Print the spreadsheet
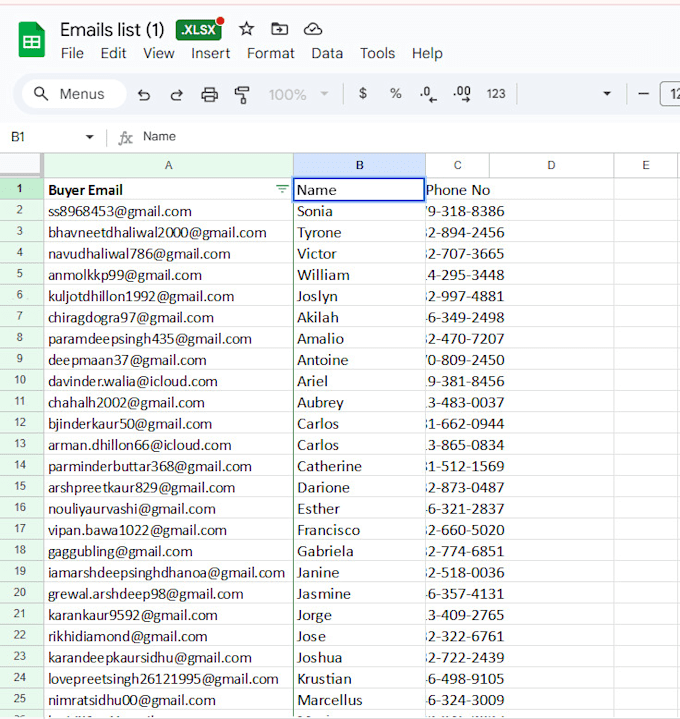 click(x=210, y=94)
